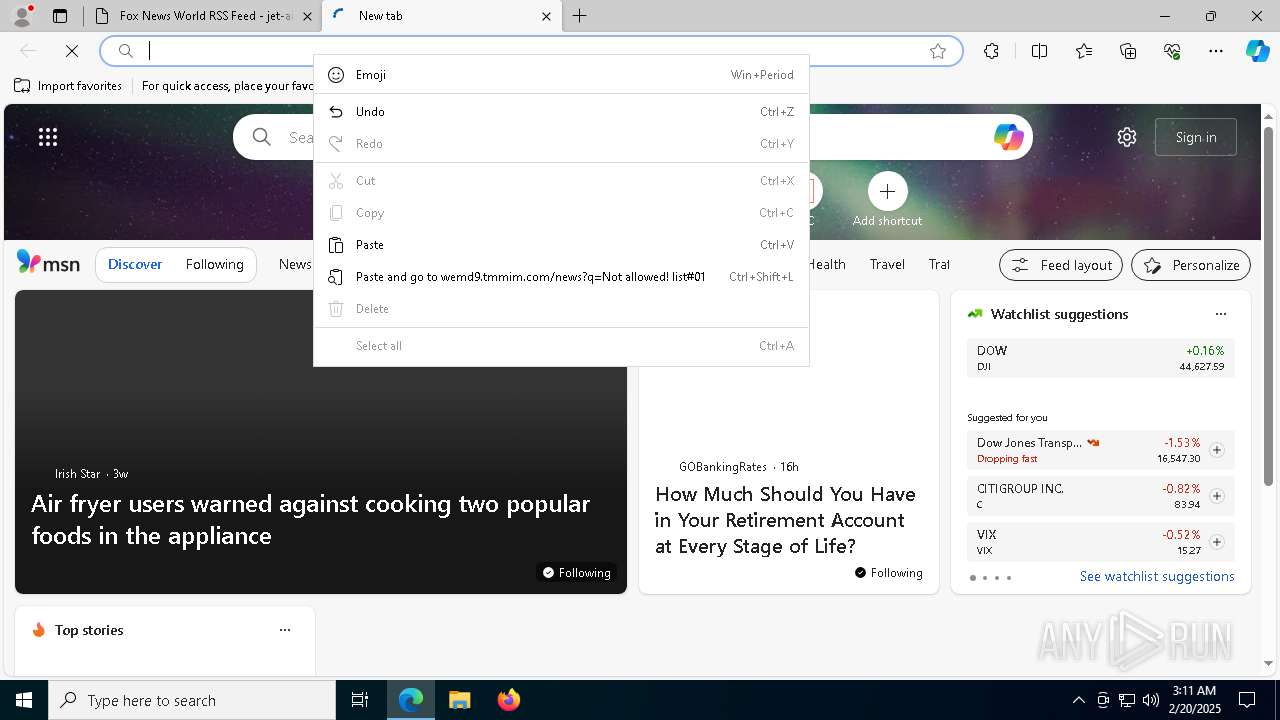Click the taskbar search box
Screen dimensions: 1280x720
coord(192,700)
